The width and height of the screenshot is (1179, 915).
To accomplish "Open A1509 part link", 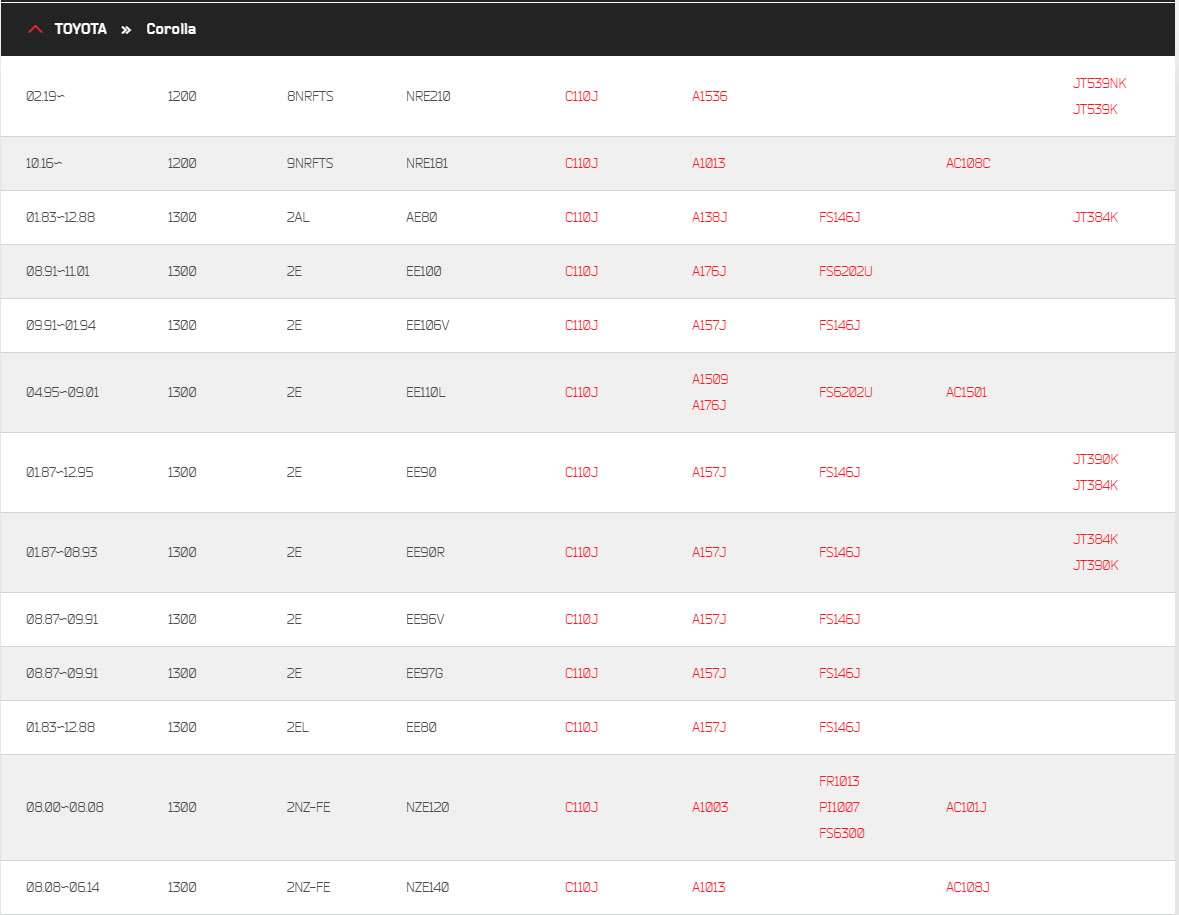I will coord(710,379).
